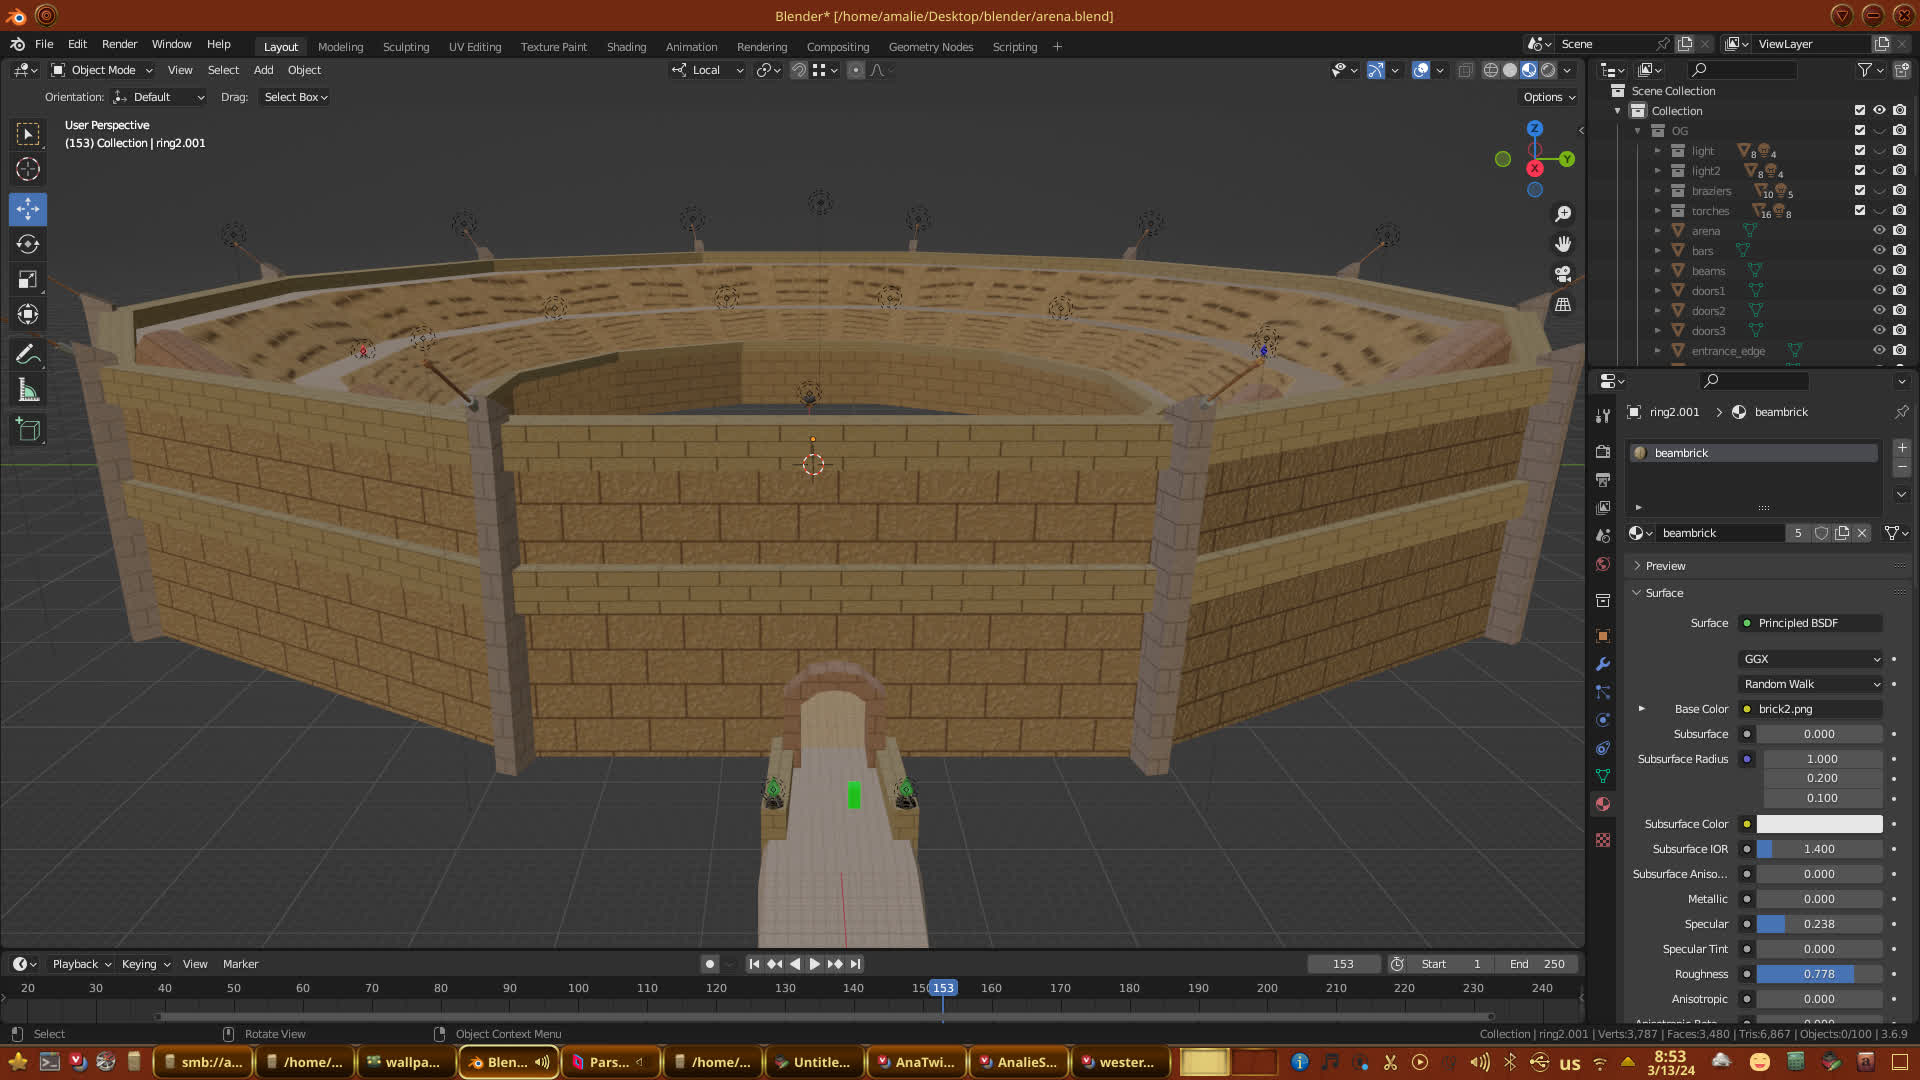
Task: Select the Scale tool
Action: tap(28, 280)
